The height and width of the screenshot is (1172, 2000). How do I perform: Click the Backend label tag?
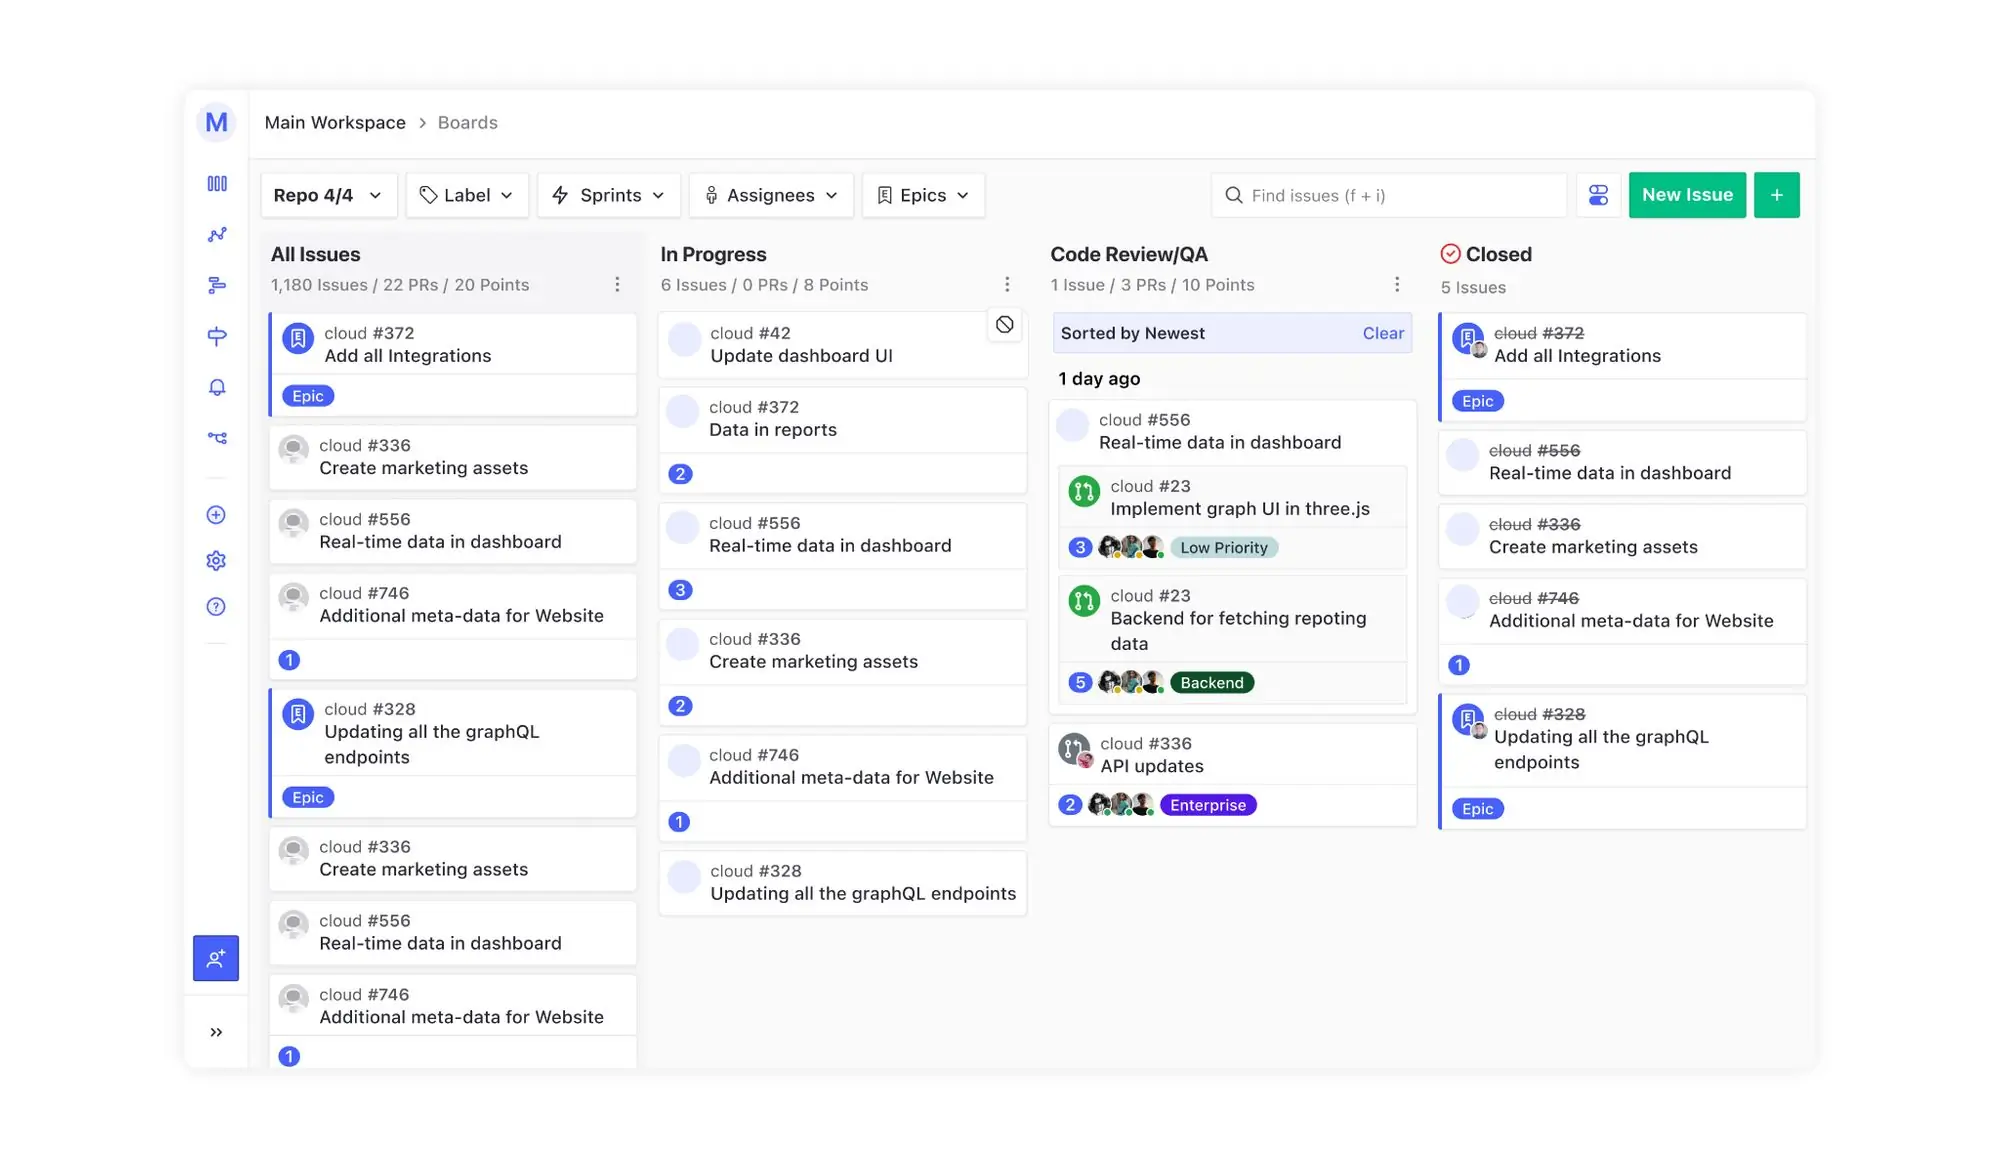[1212, 683]
